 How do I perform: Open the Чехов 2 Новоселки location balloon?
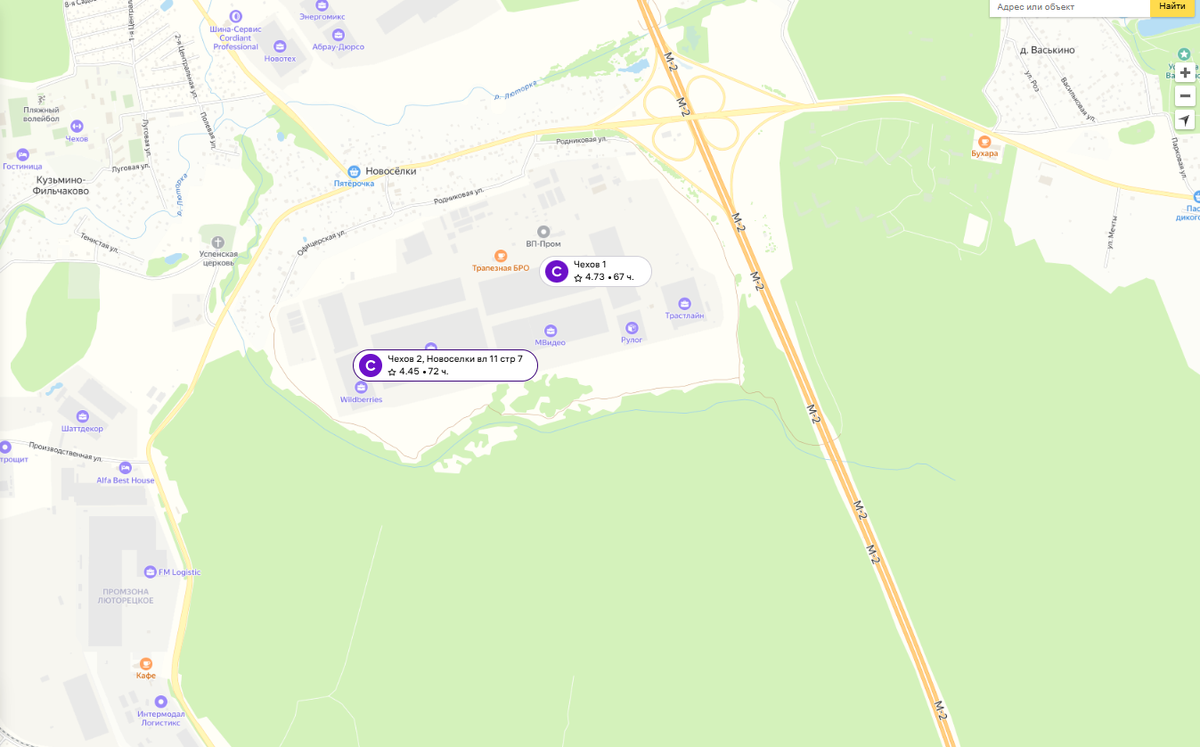445,365
